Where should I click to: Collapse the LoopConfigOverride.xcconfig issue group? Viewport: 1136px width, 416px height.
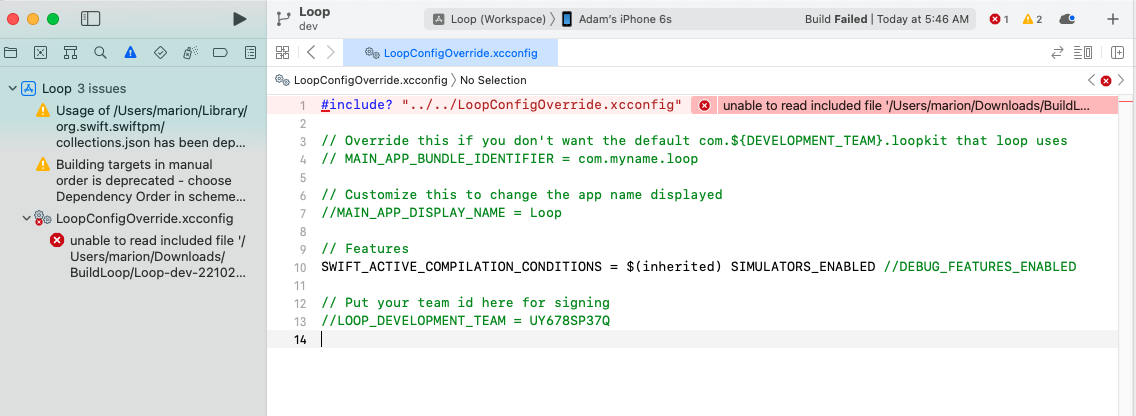click(27, 218)
